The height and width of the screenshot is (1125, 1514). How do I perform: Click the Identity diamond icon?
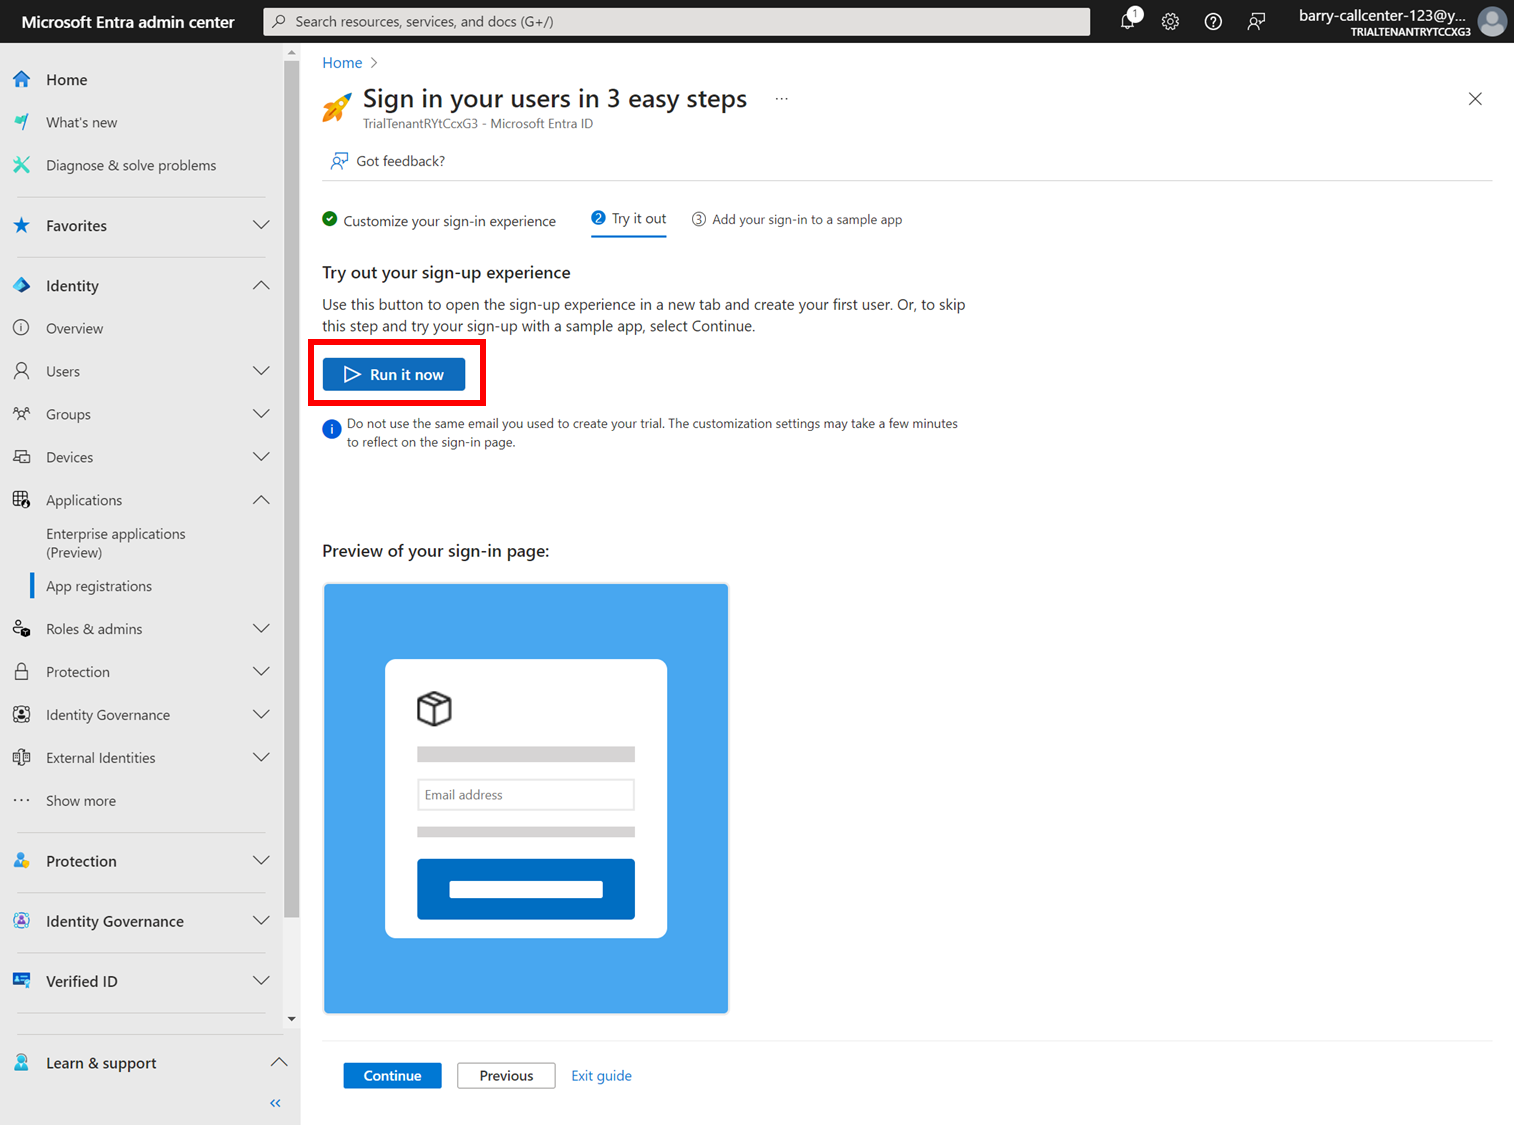[x=21, y=285]
